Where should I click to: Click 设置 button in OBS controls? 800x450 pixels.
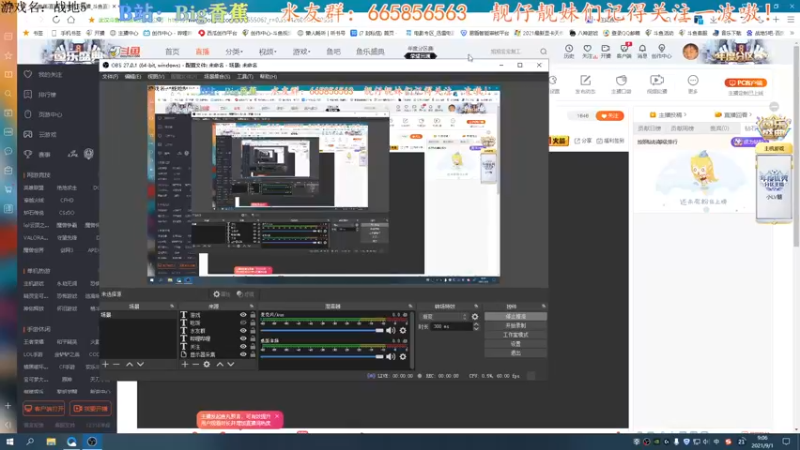515,344
